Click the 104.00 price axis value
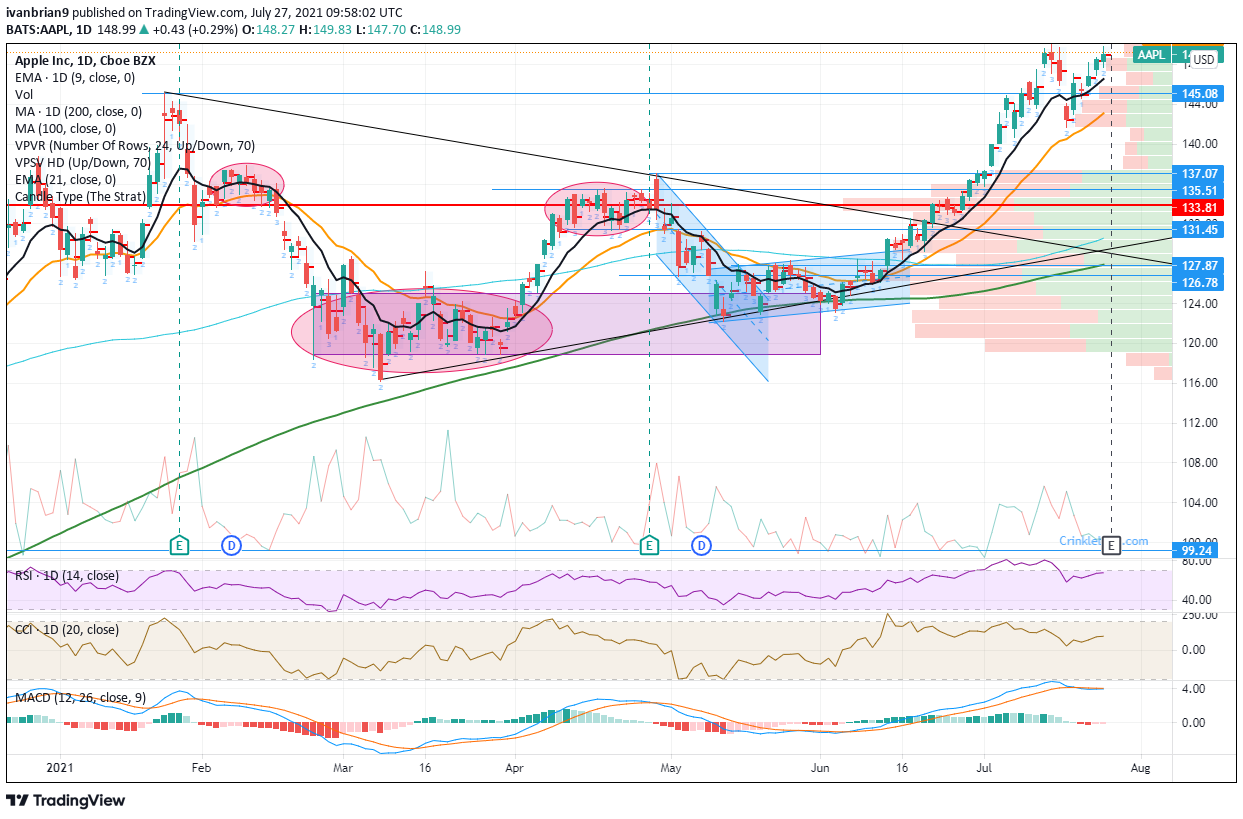This screenshot has height=819, width=1243. pyautogui.click(x=1198, y=503)
